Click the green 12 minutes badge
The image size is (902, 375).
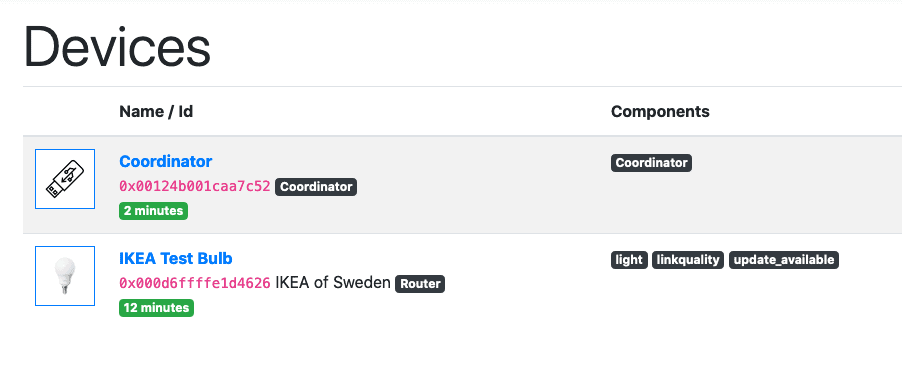pos(156,308)
